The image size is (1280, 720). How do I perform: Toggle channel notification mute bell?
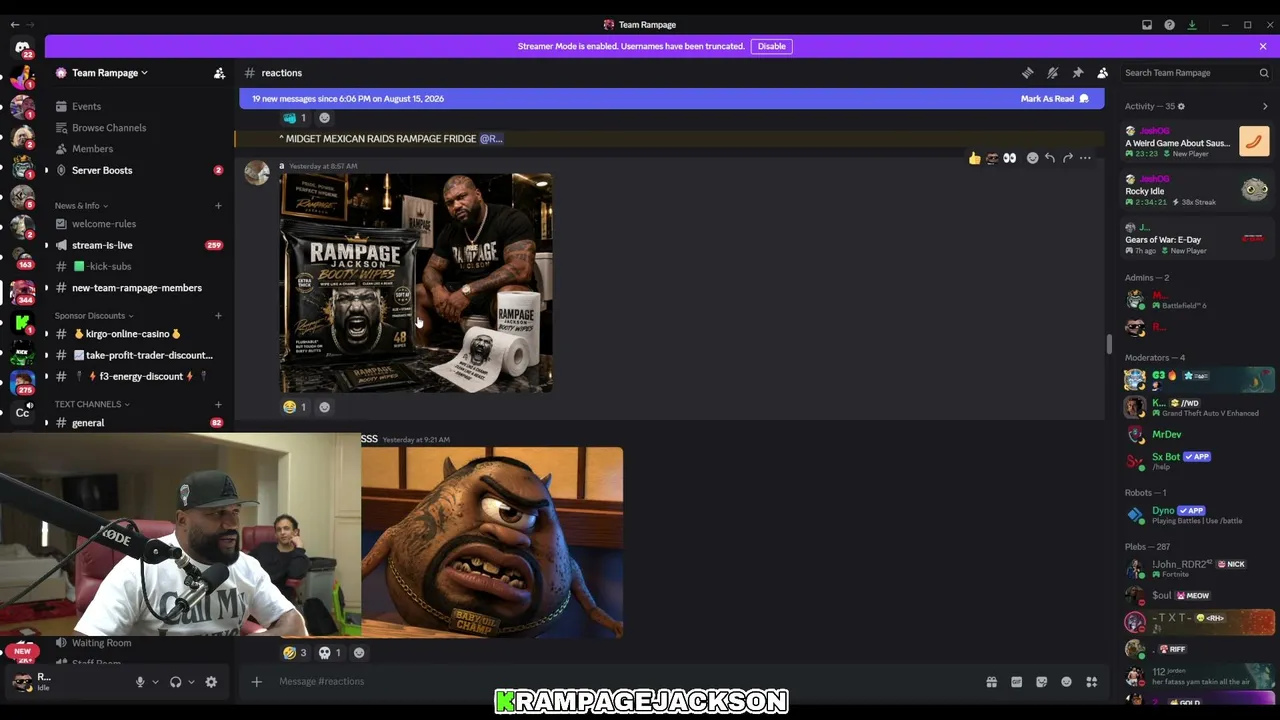coord(1052,73)
